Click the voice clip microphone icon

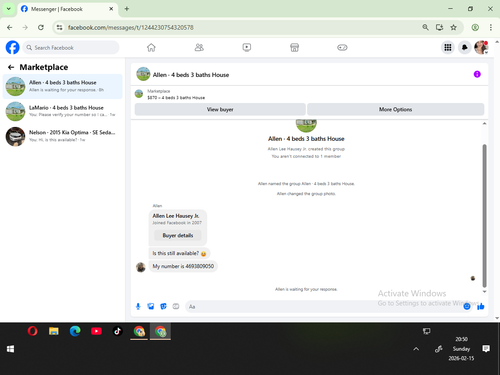pyautogui.click(x=138, y=306)
